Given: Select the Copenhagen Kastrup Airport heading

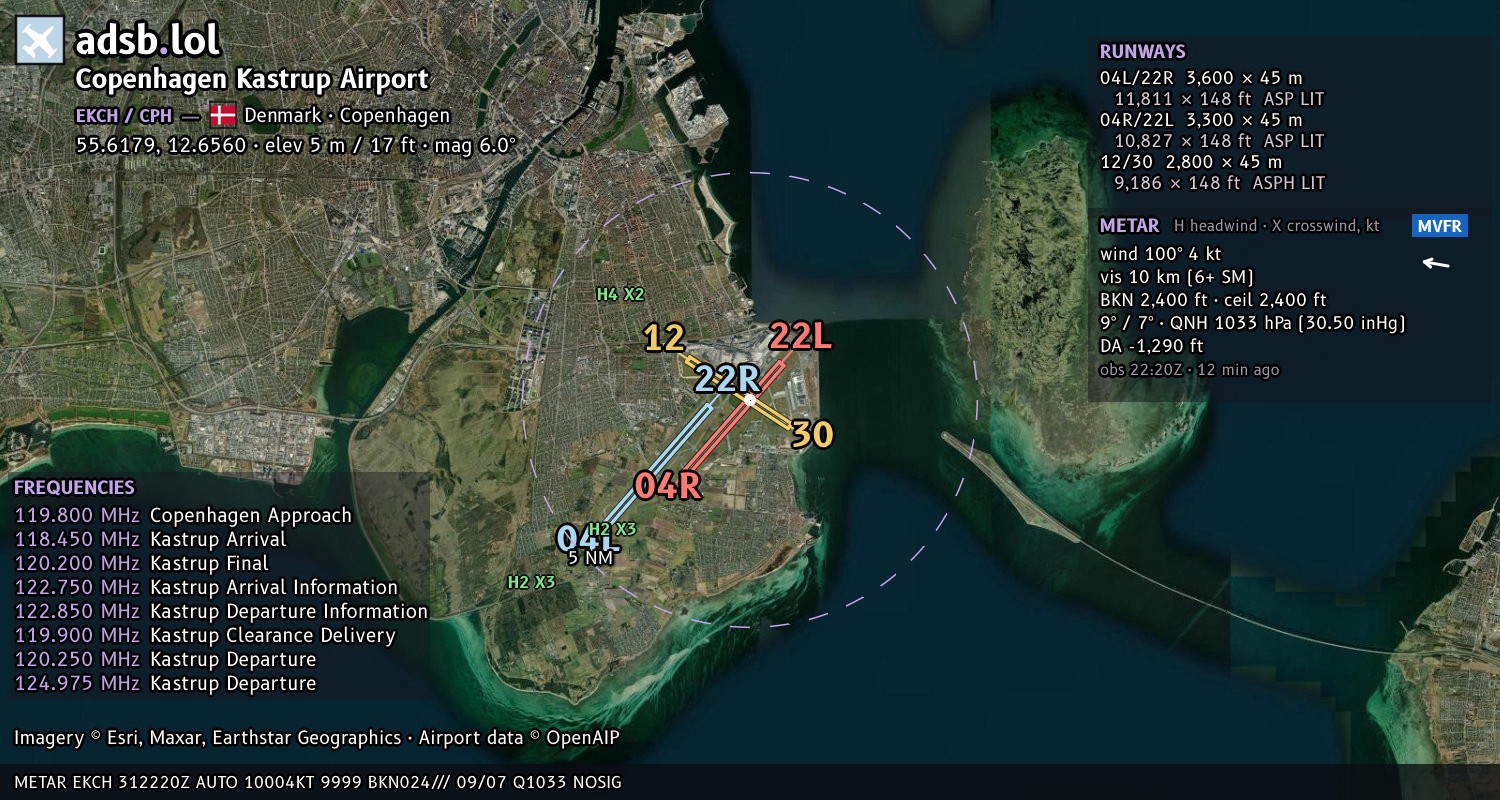Looking at the screenshot, I should (252, 80).
